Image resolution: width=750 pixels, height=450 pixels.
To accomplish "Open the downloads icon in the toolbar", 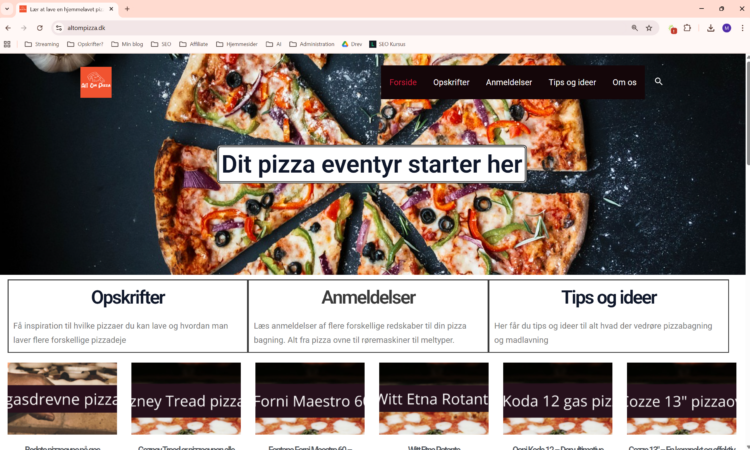I will pyautogui.click(x=711, y=28).
